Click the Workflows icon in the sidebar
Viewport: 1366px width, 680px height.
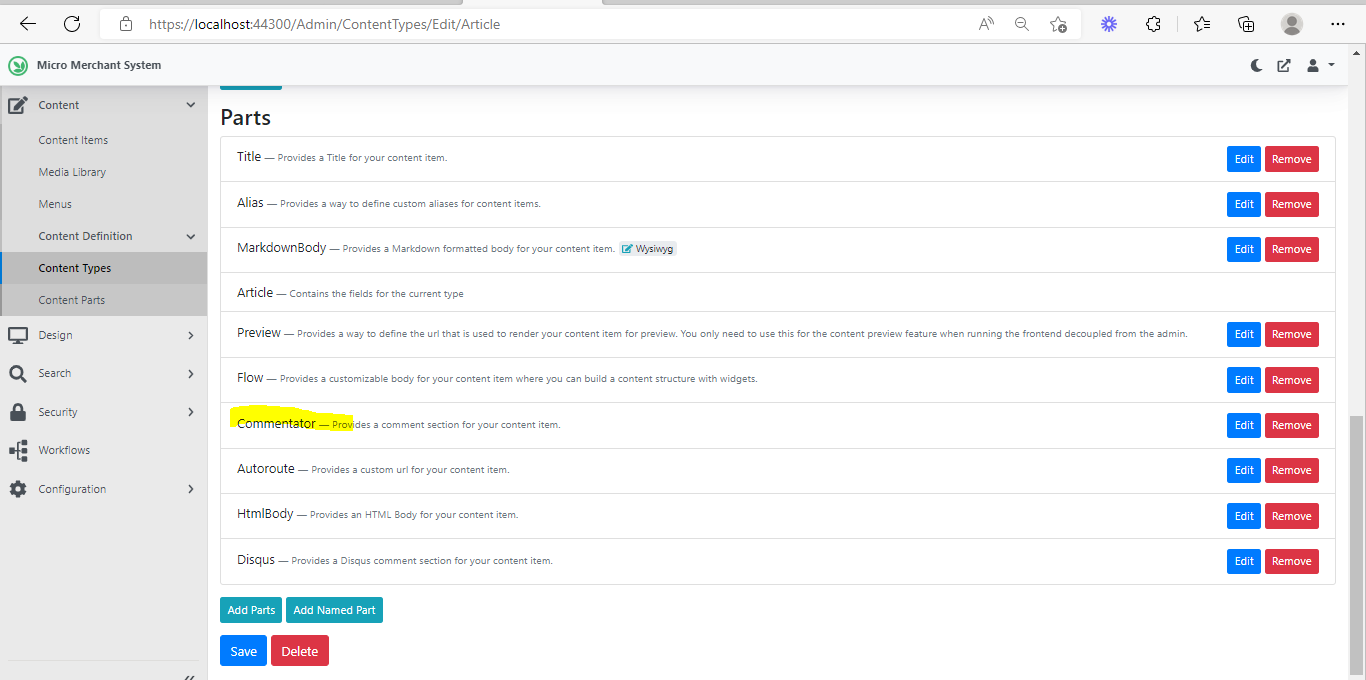(17, 450)
